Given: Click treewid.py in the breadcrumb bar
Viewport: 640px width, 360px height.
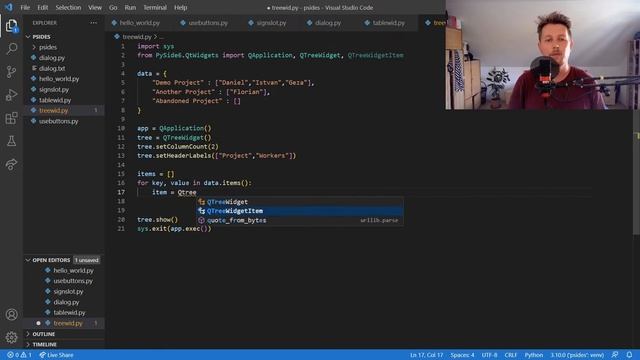Looking at the screenshot, I should pyautogui.click(x=137, y=37).
